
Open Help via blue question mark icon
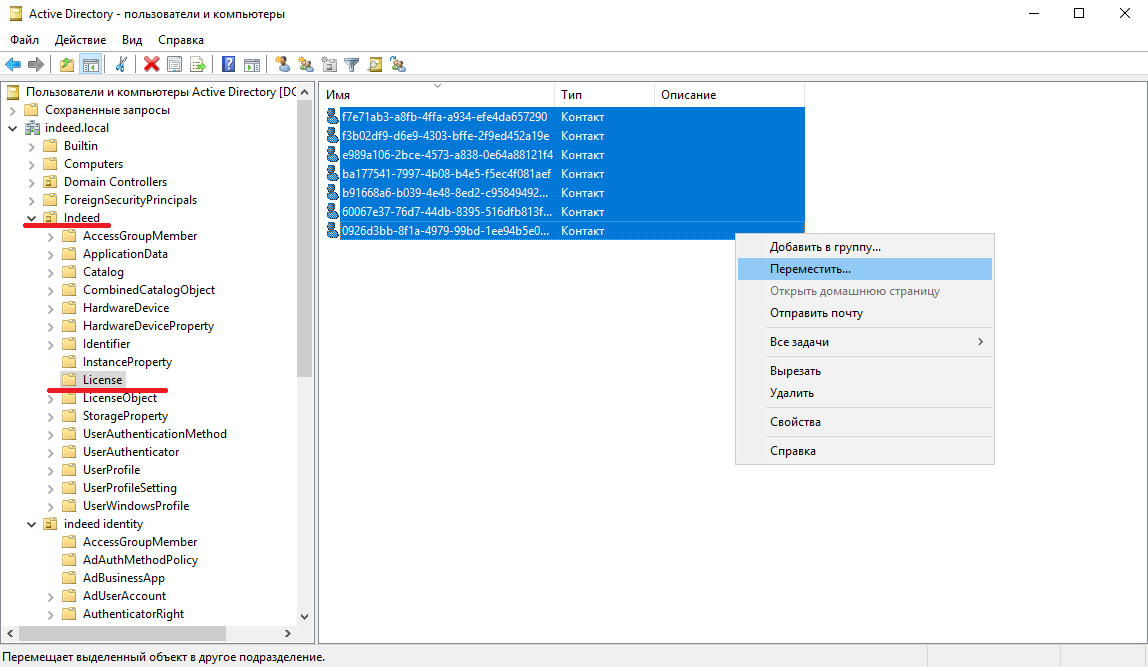click(x=229, y=65)
